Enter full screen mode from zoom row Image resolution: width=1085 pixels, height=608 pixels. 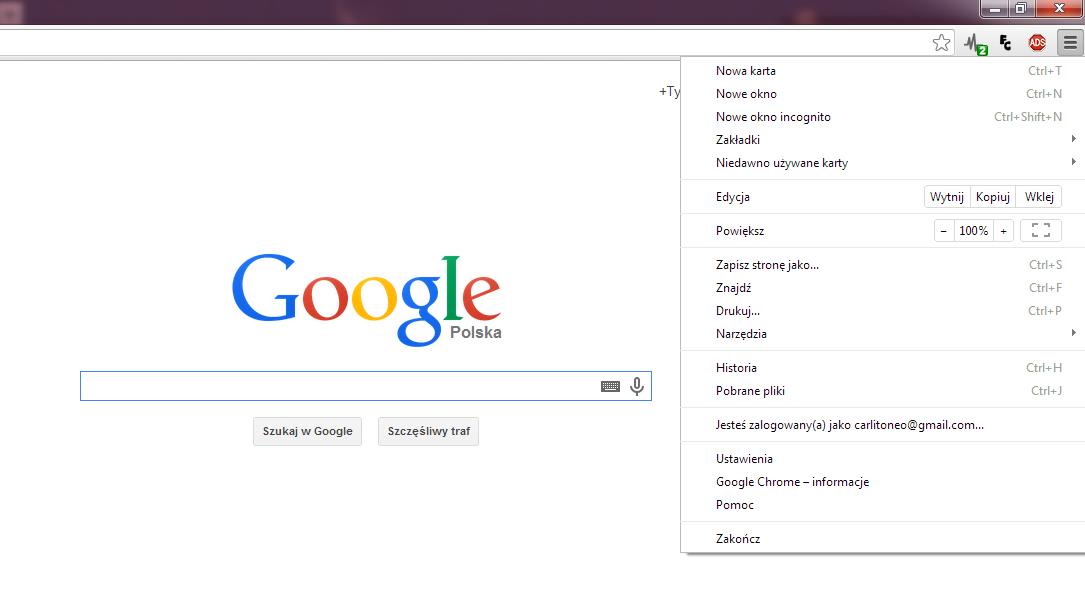[1041, 230]
